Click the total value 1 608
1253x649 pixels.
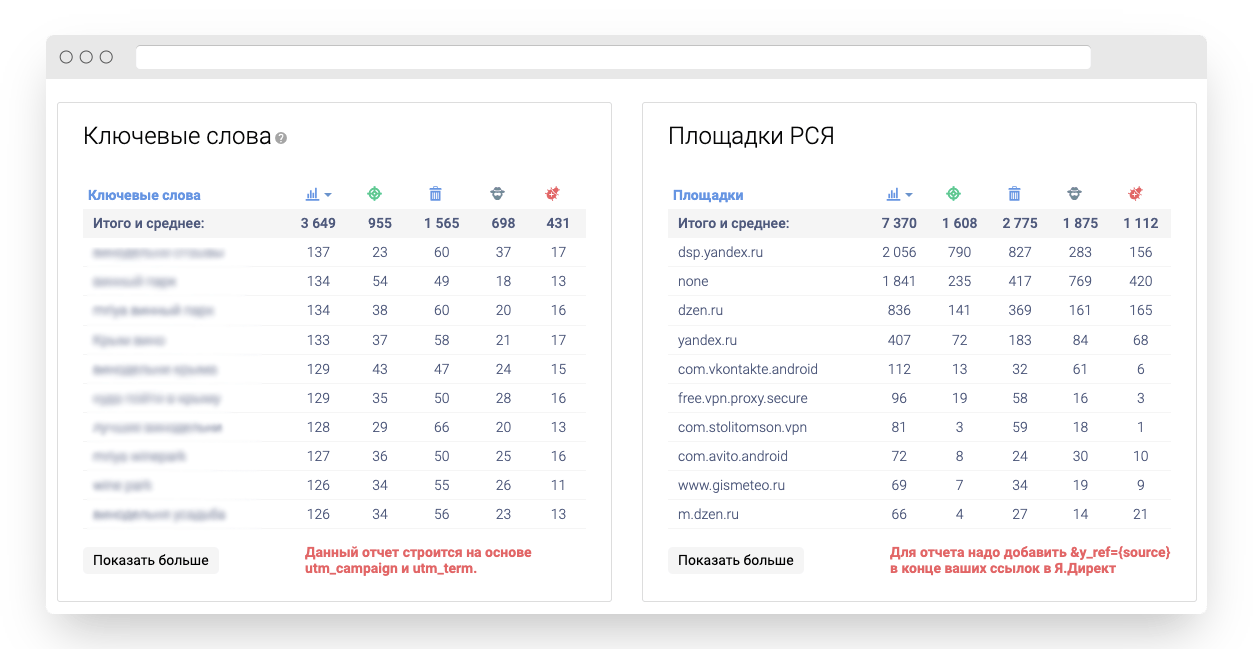click(959, 223)
